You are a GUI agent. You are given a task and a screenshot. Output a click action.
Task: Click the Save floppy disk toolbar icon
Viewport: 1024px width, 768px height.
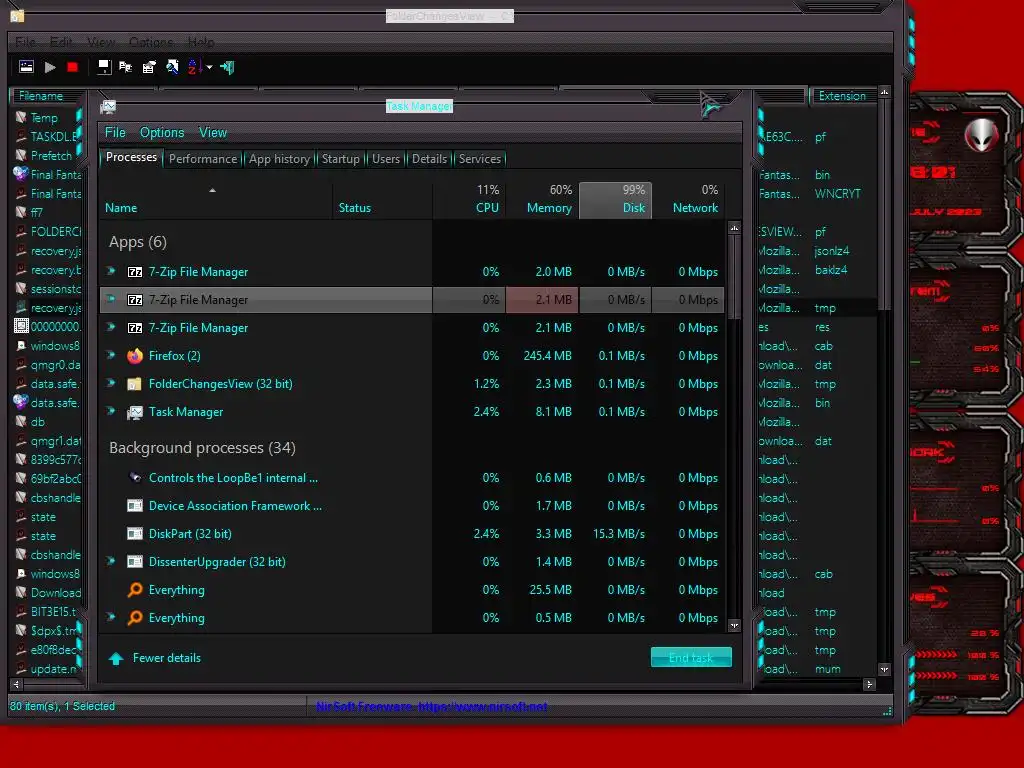(x=104, y=67)
